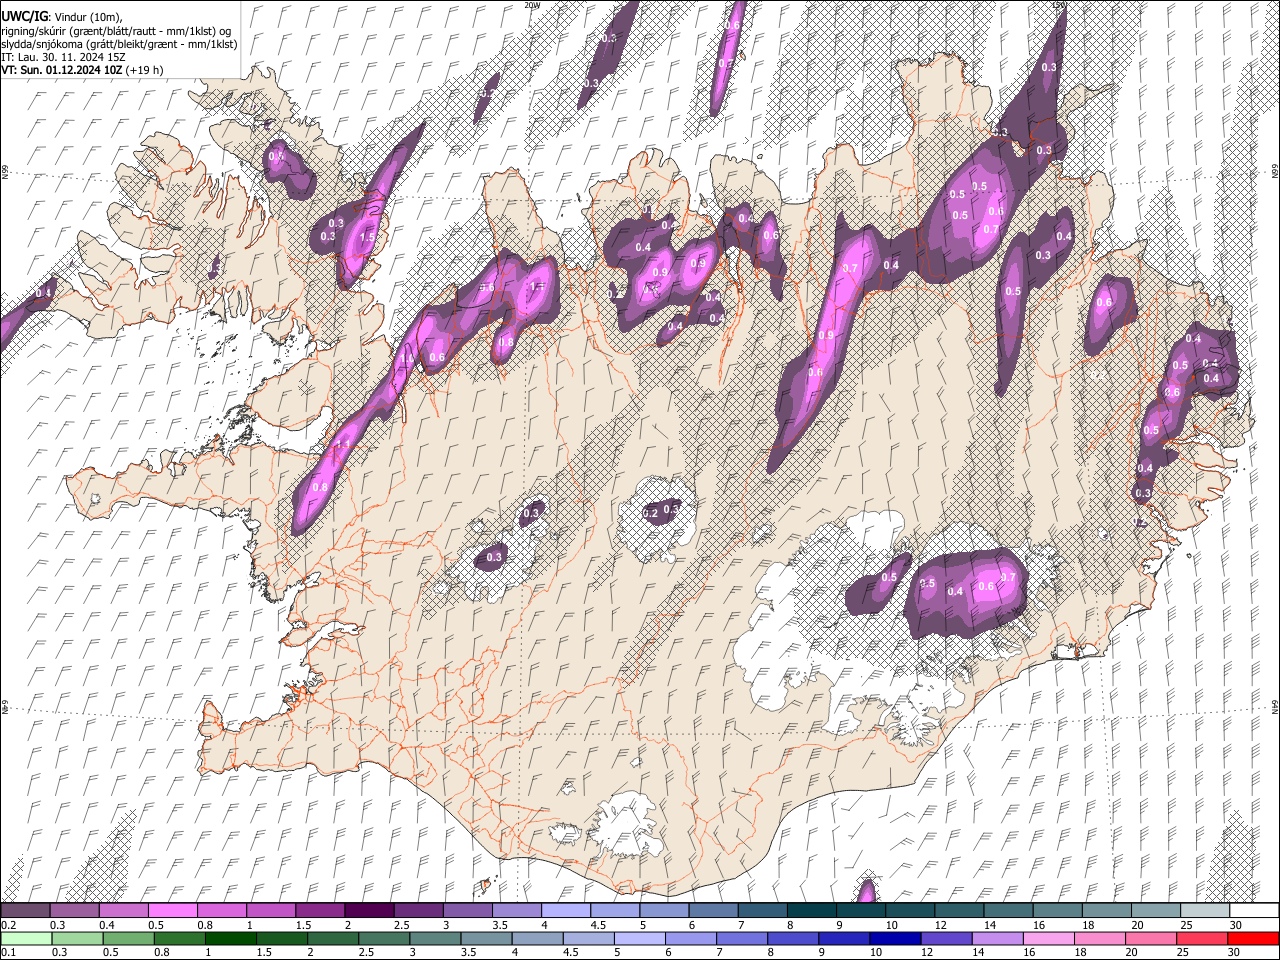Click the 'slydda/snjókoma' legend description line

[x=119, y=44]
